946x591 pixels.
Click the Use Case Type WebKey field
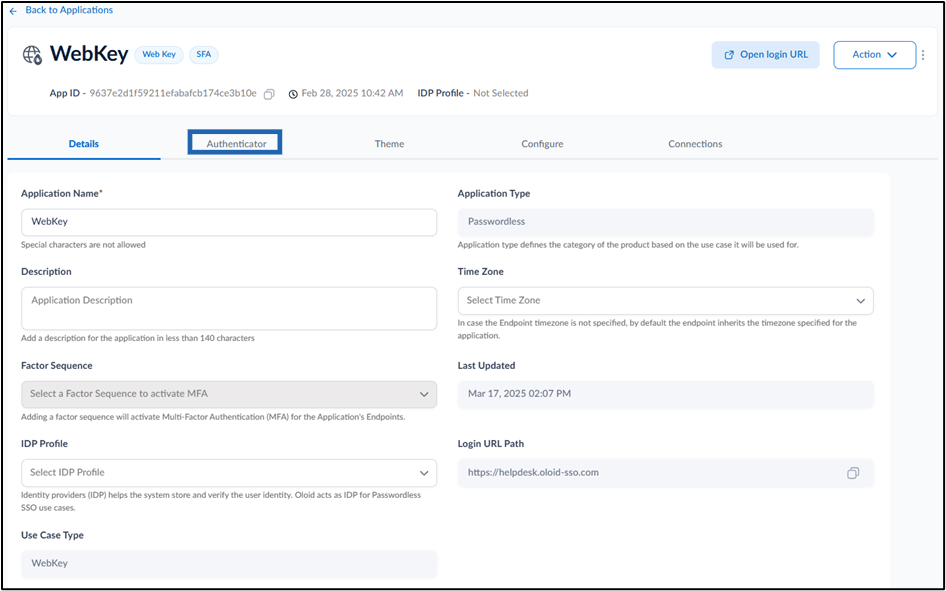click(229, 563)
